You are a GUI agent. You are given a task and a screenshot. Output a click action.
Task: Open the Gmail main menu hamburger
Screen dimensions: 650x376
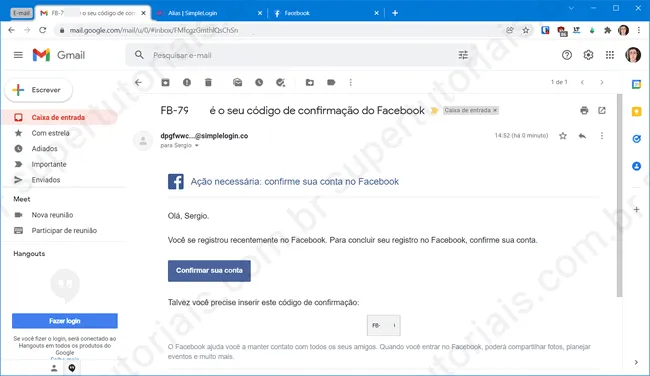[x=18, y=55]
